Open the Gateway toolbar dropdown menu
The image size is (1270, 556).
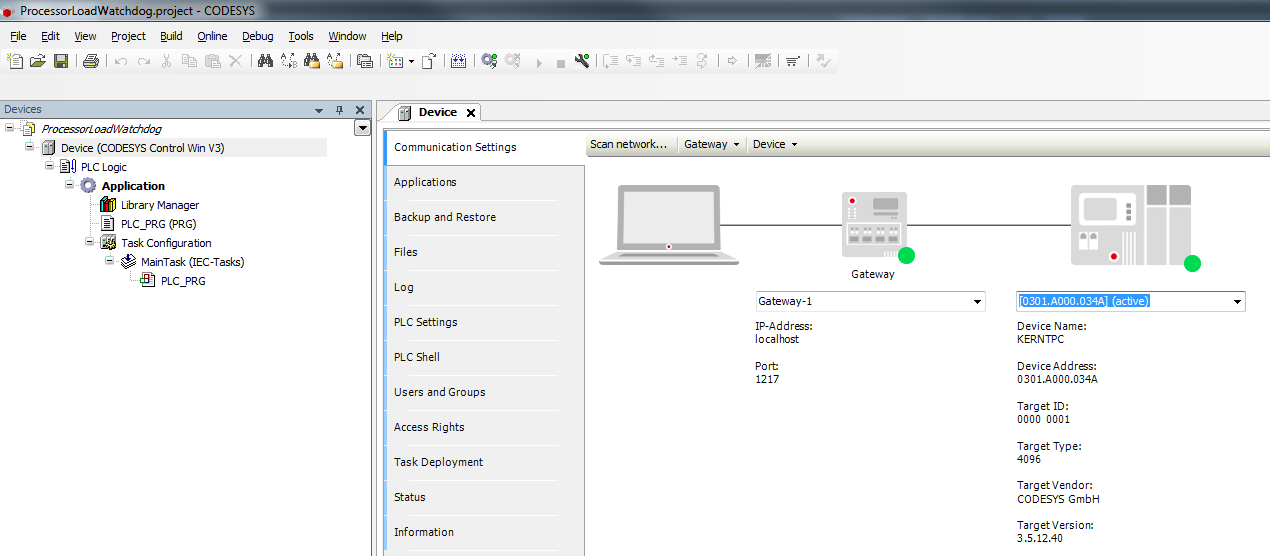[711, 144]
